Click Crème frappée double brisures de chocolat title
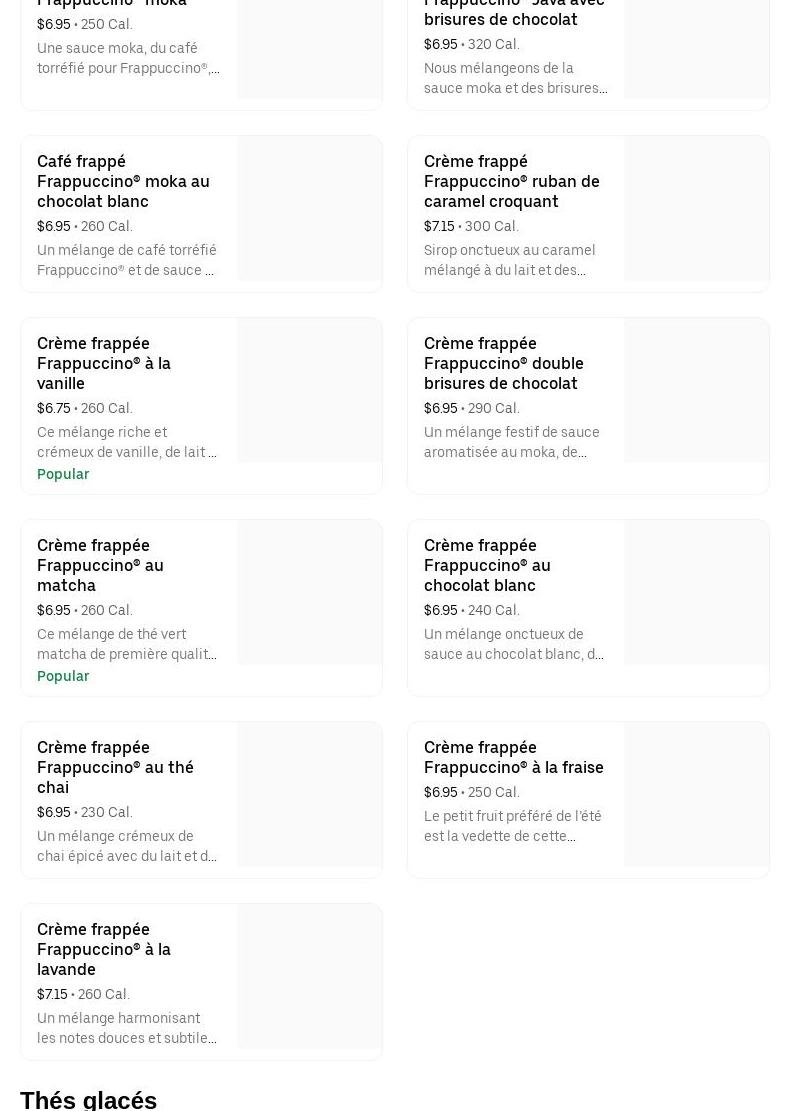This screenshot has height=1111, width=804. [503, 363]
